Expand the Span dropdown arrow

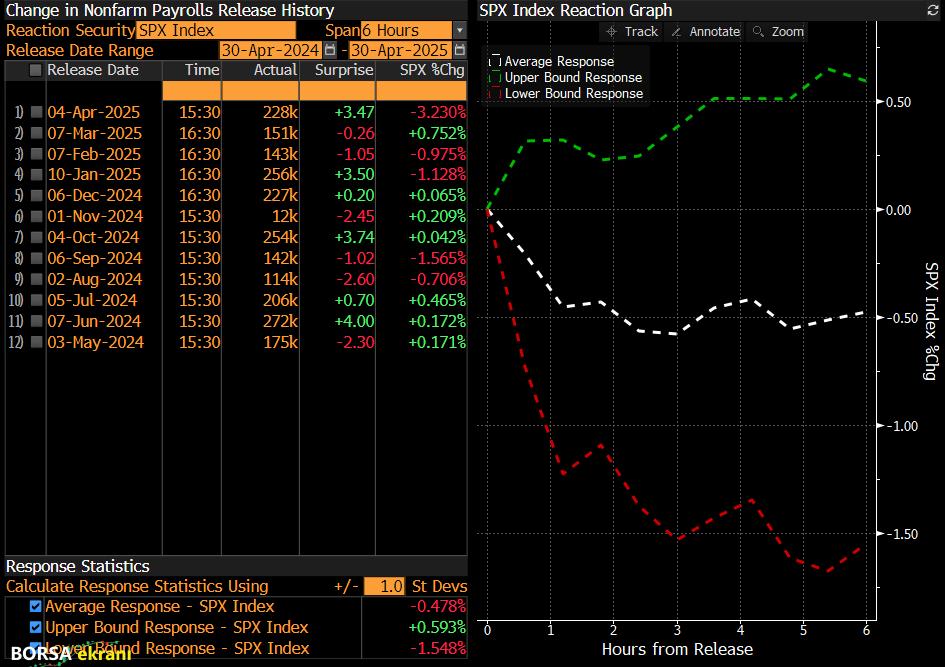(460, 30)
